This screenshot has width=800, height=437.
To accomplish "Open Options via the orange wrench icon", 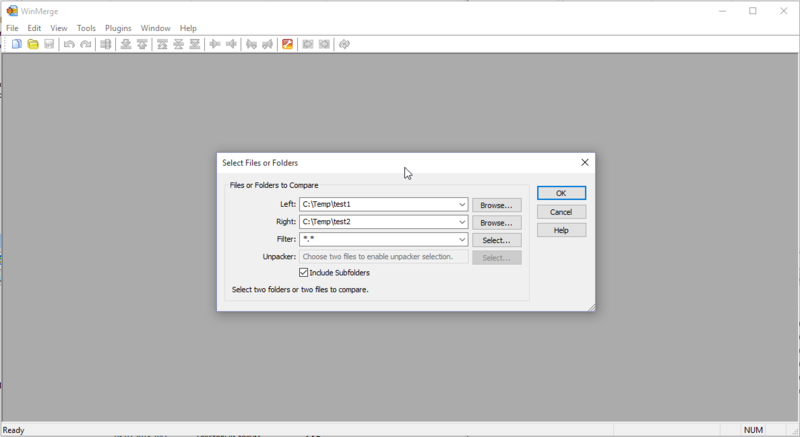I will click(287, 44).
